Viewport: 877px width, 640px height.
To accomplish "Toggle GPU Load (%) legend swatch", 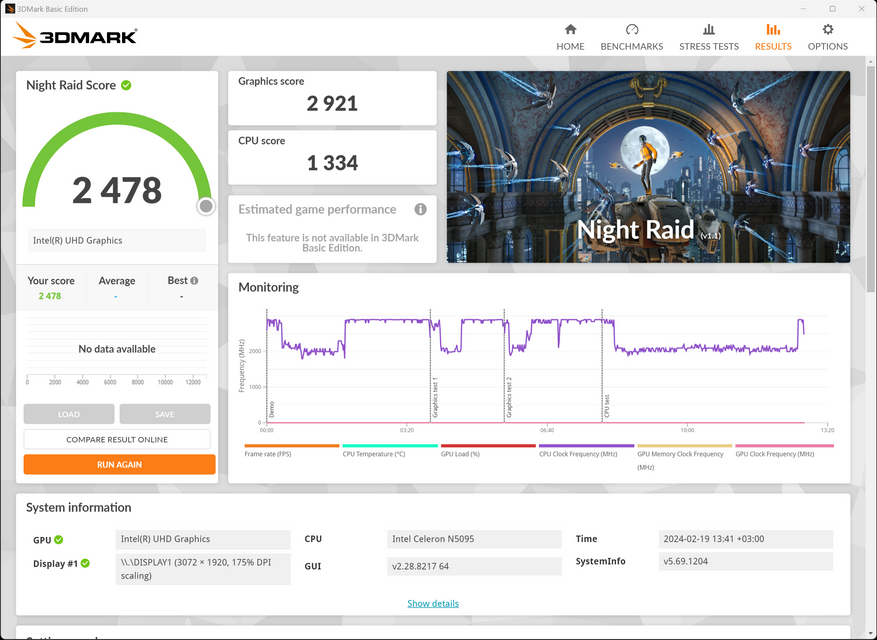I will (x=488, y=446).
